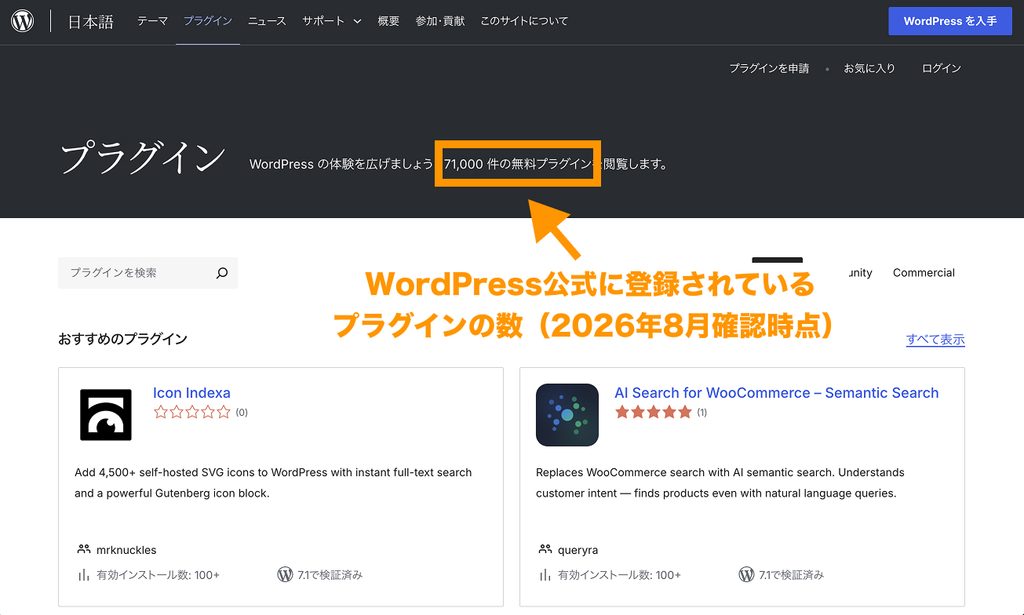Open the 概要 menu item
Screen dimensions: 1024x615
389,21
